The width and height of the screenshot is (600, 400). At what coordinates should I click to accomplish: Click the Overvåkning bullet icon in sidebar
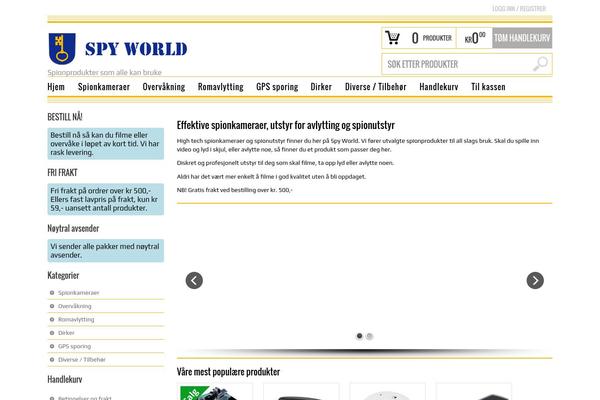click(x=52, y=306)
